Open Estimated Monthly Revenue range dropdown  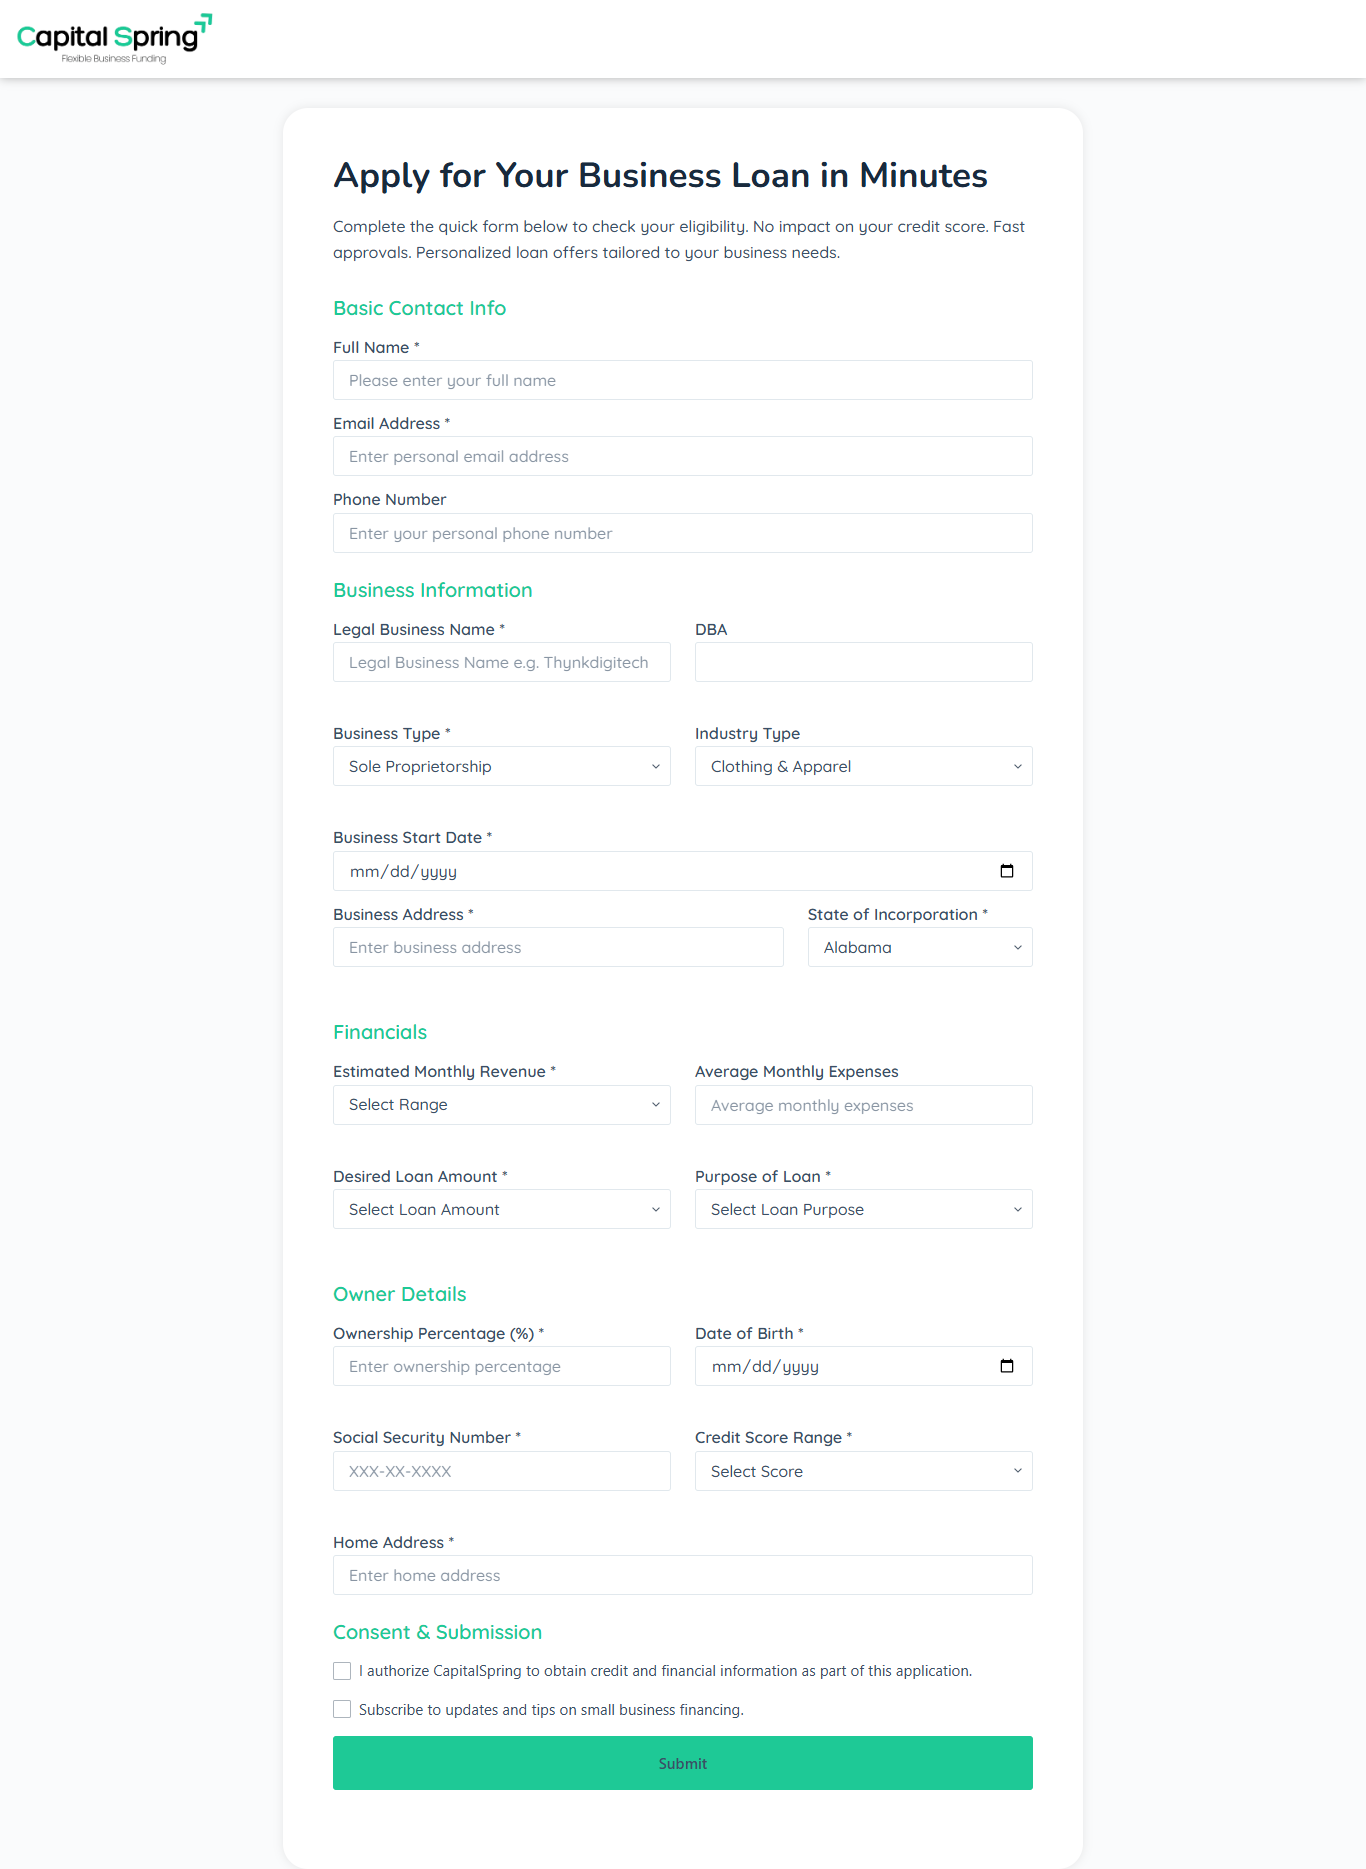[x=501, y=1105]
